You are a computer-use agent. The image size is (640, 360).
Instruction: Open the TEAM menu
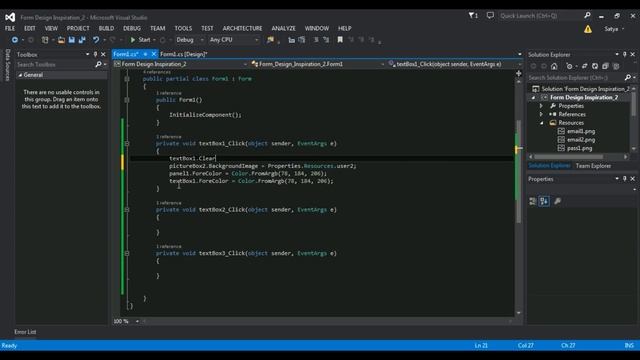click(158, 28)
